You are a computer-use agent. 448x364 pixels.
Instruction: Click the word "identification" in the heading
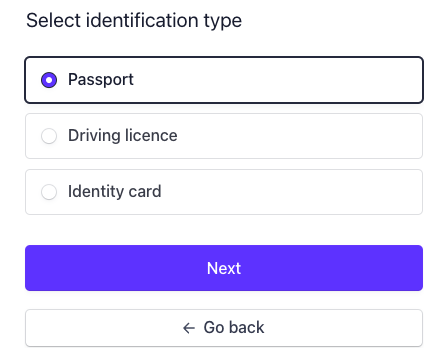(x=142, y=20)
